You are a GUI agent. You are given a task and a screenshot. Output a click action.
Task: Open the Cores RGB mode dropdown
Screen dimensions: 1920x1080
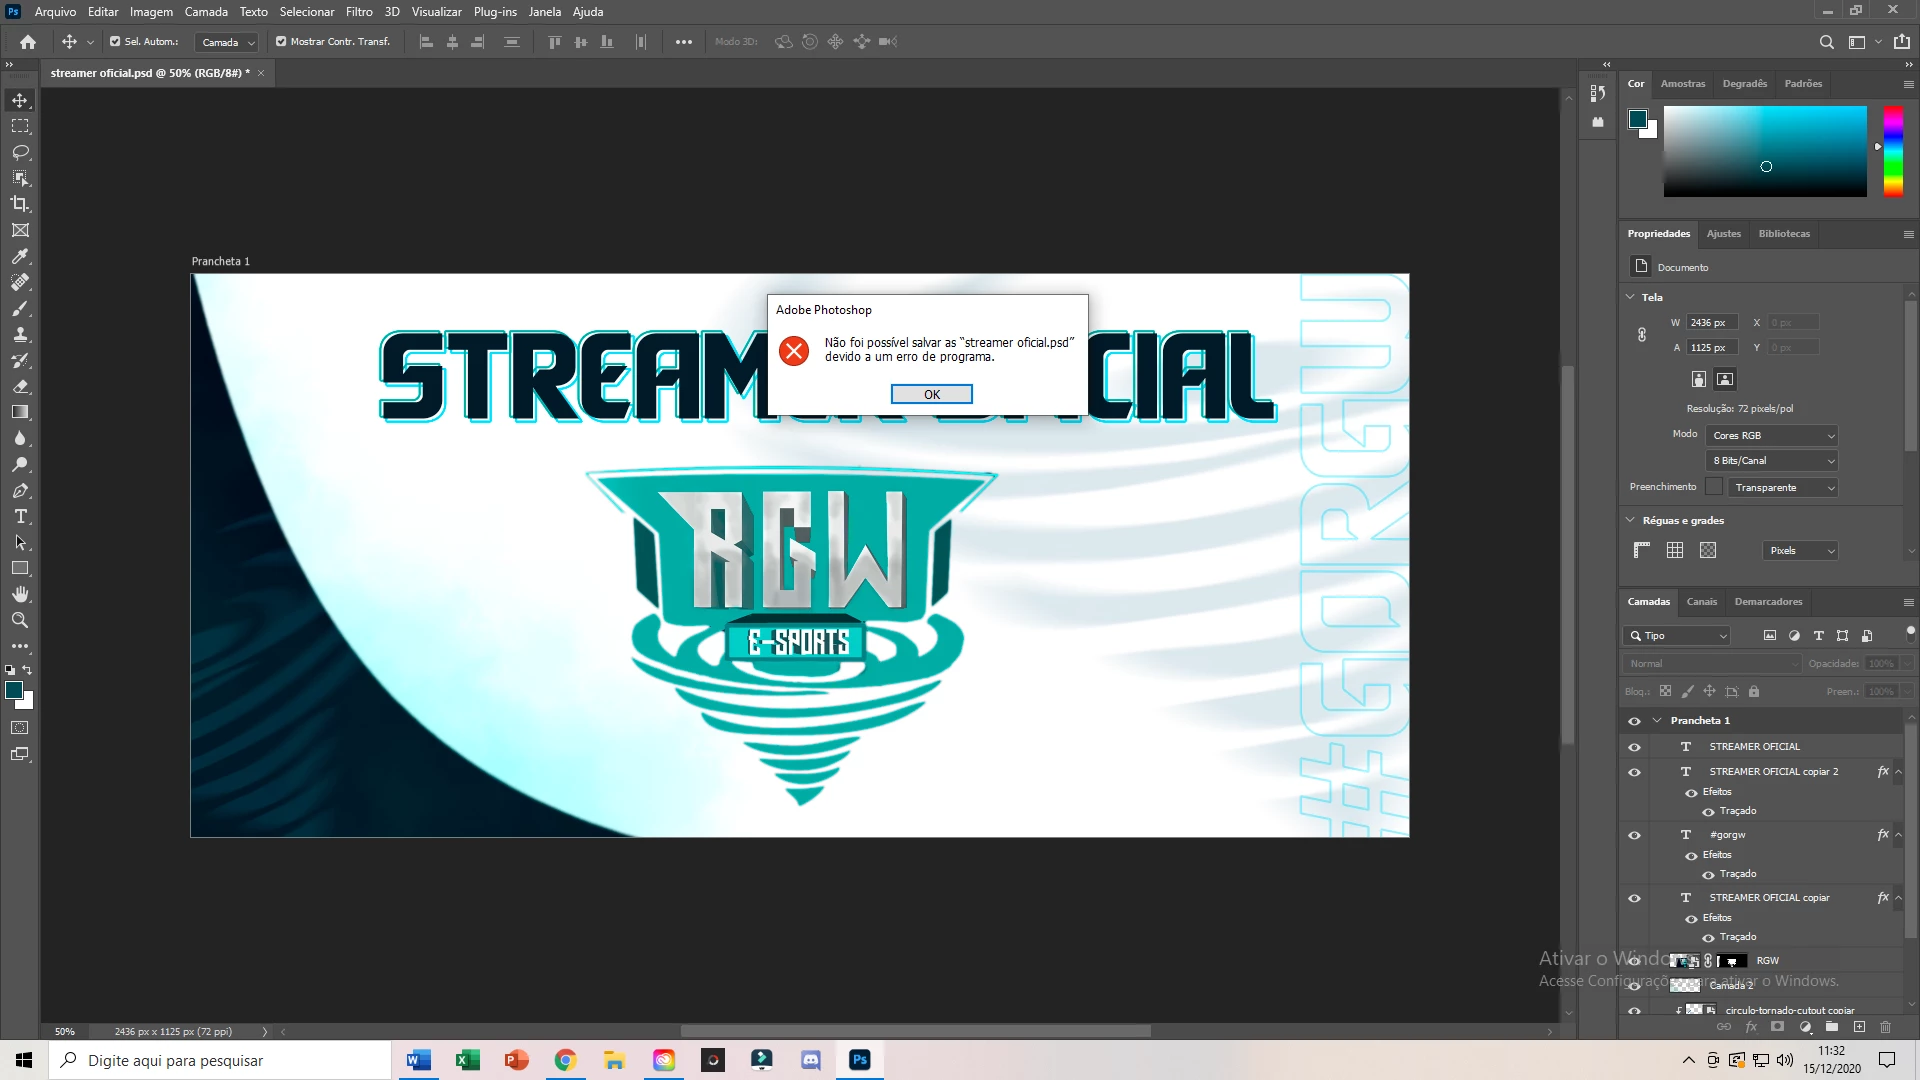[1771, 436]
